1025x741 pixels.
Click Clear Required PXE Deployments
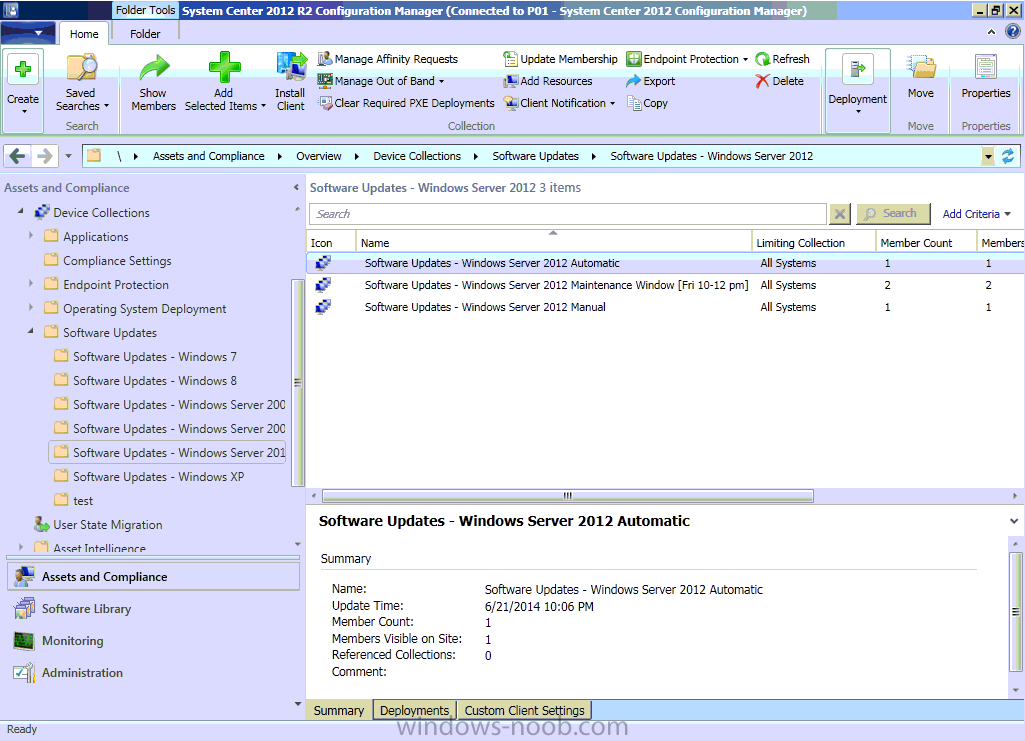click(407, 103)
